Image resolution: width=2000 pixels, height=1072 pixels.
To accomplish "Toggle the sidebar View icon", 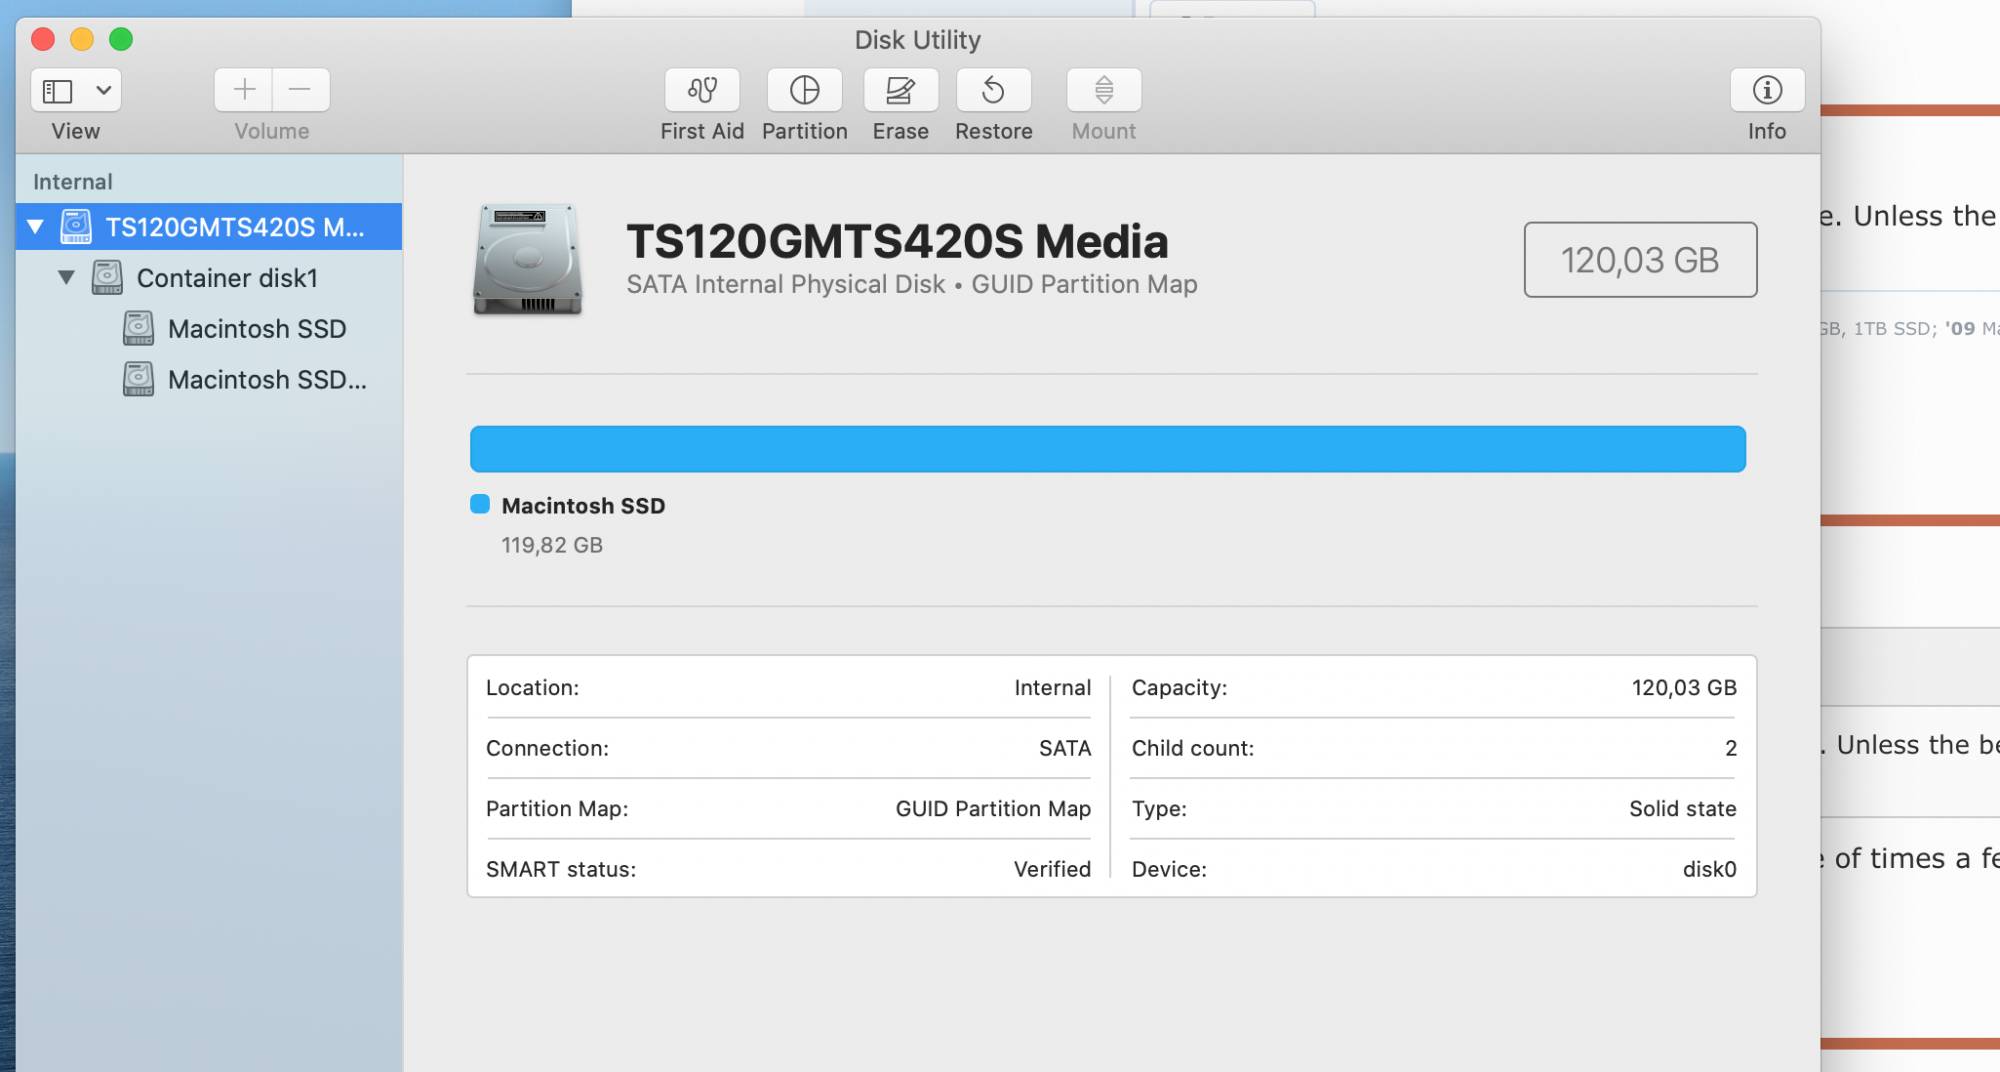I will pos(57,91).
